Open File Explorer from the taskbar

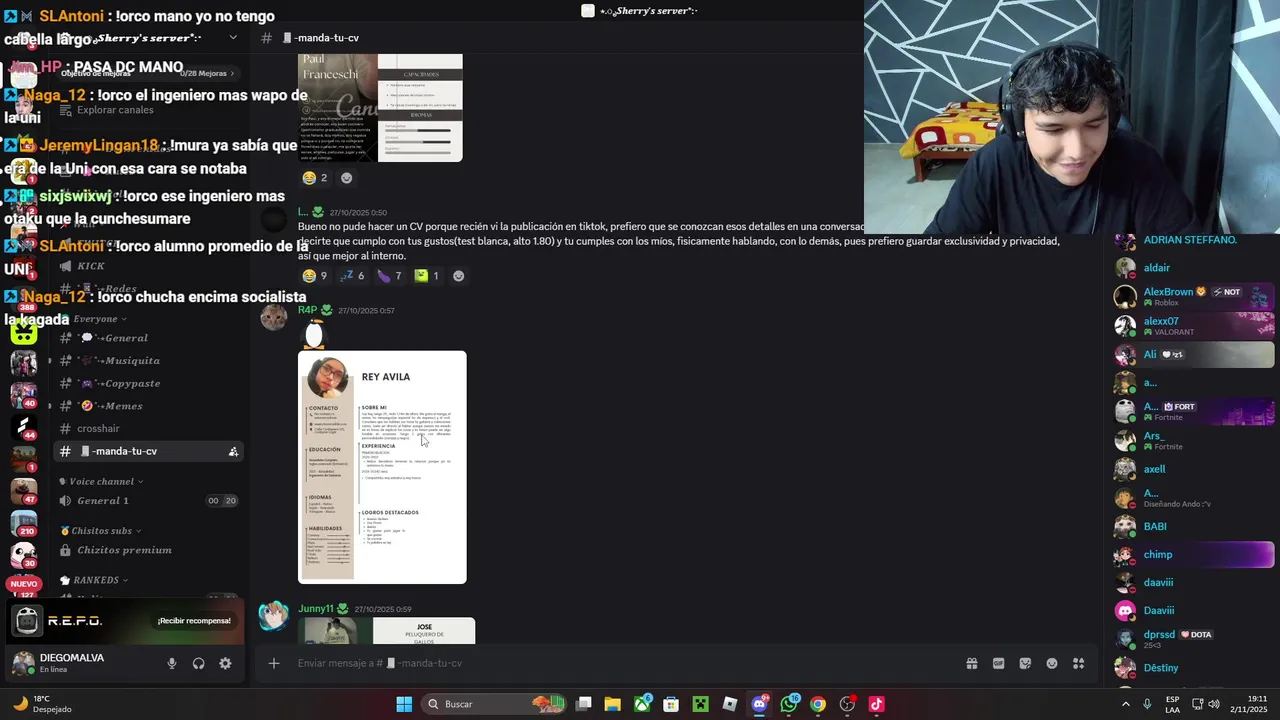(612, 704)
